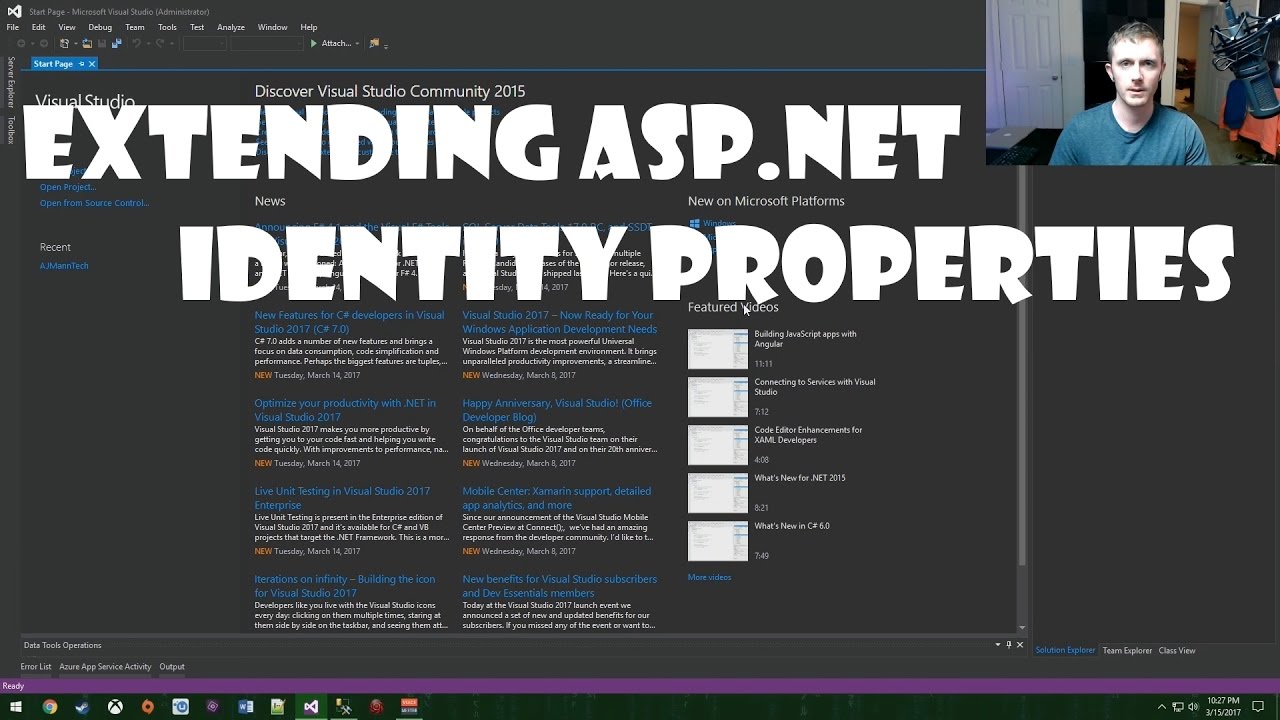Open Live Unit Testing article link
1280x720 pixels.
point(342,498)
